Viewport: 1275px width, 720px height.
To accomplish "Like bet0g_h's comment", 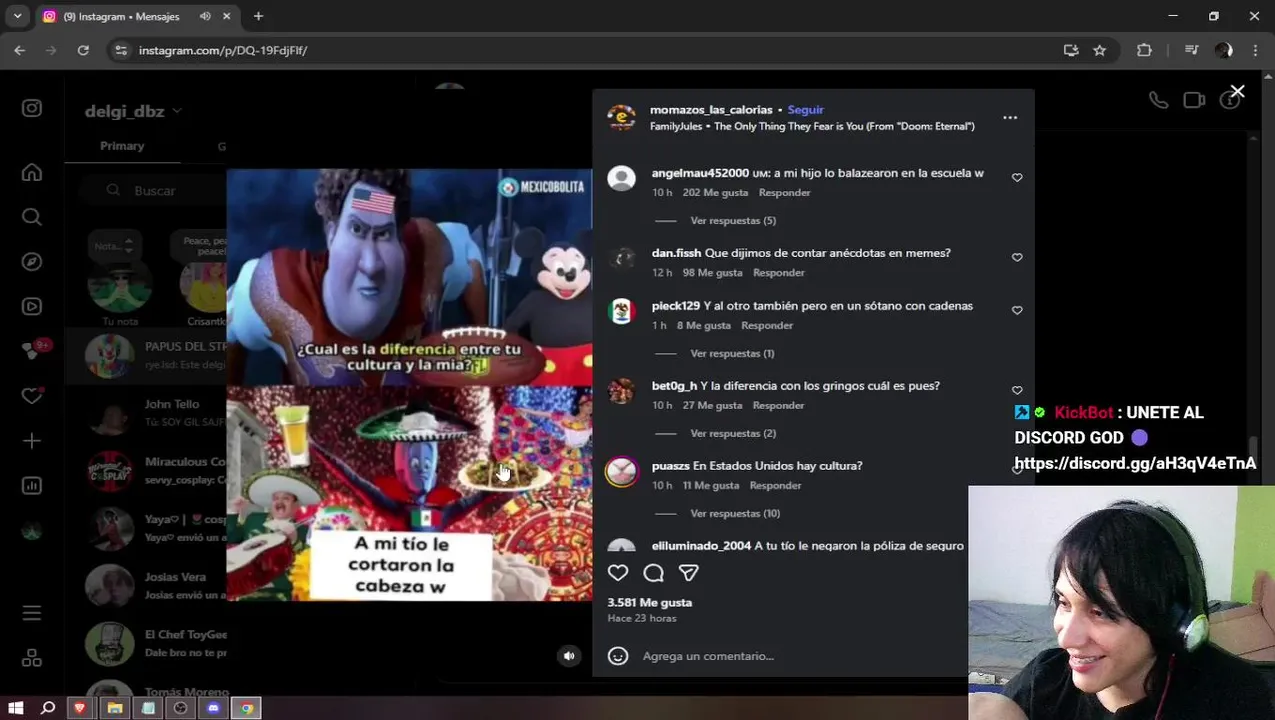I will coord(1017,390).
